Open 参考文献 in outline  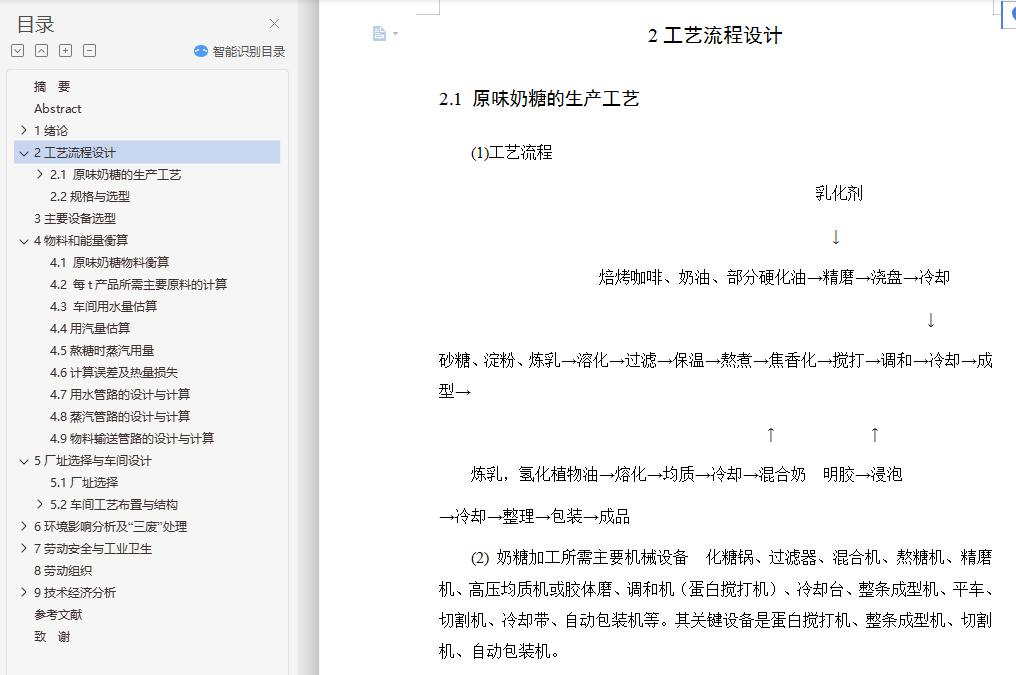[x=58, y=615]
